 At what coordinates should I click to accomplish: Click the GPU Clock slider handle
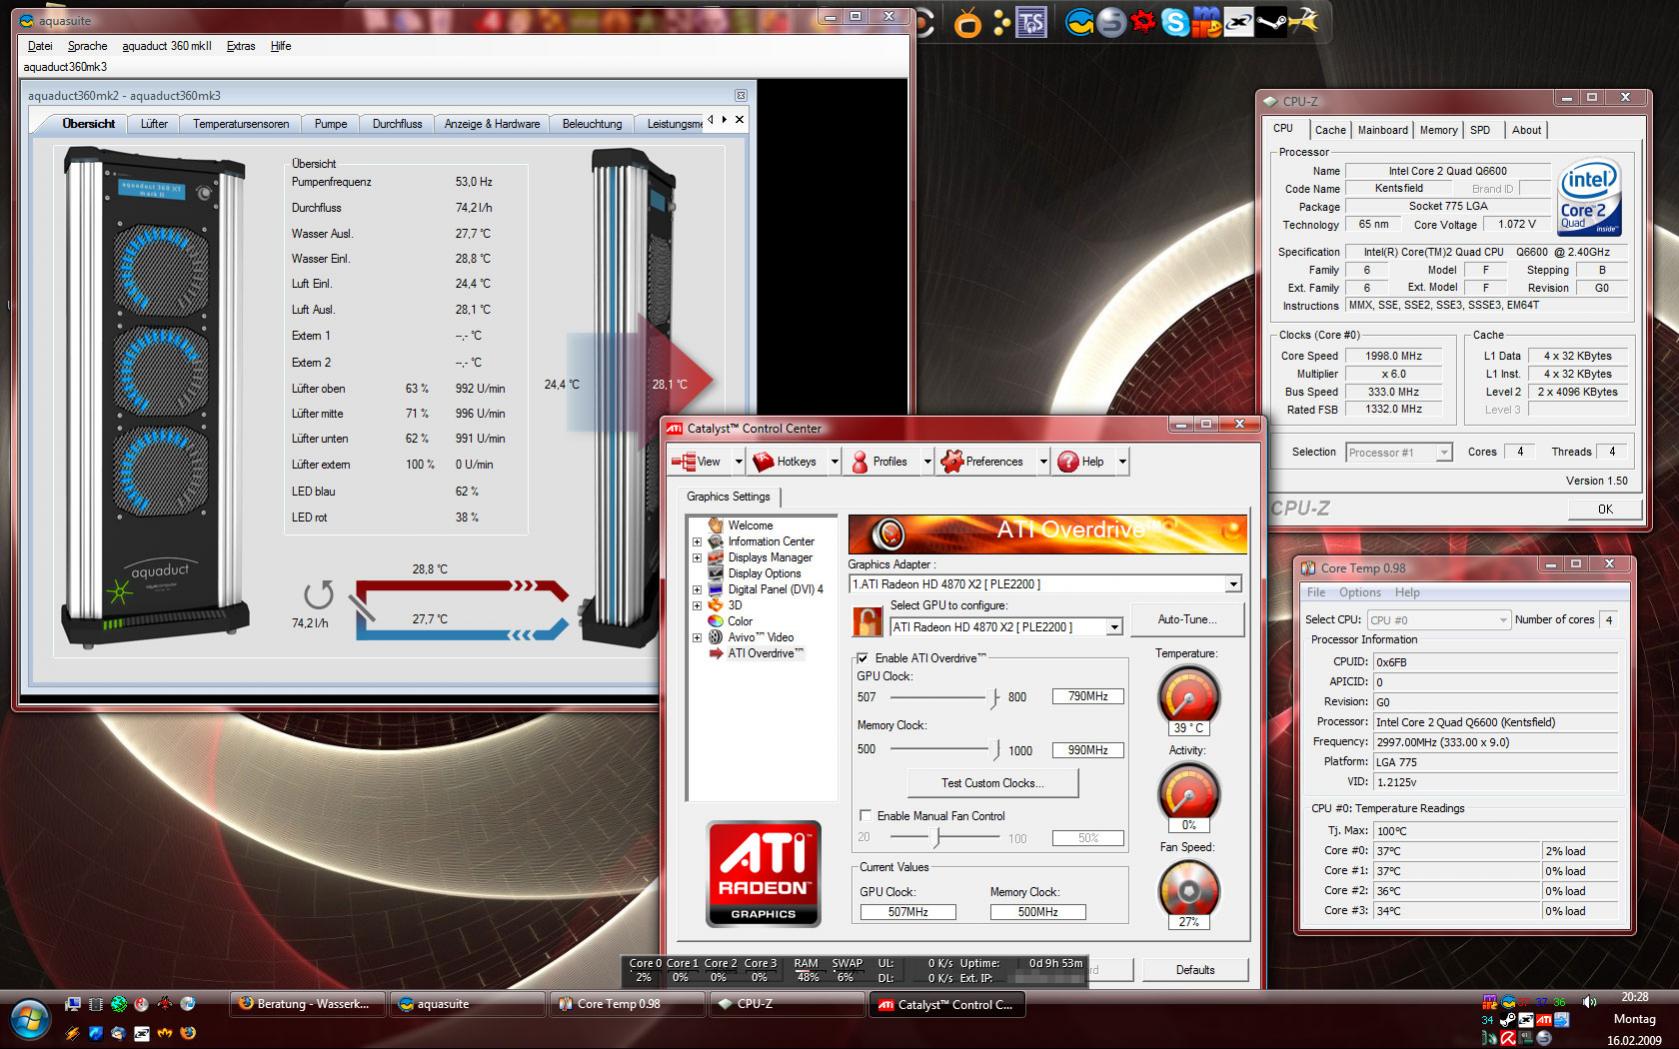[995, 697]
